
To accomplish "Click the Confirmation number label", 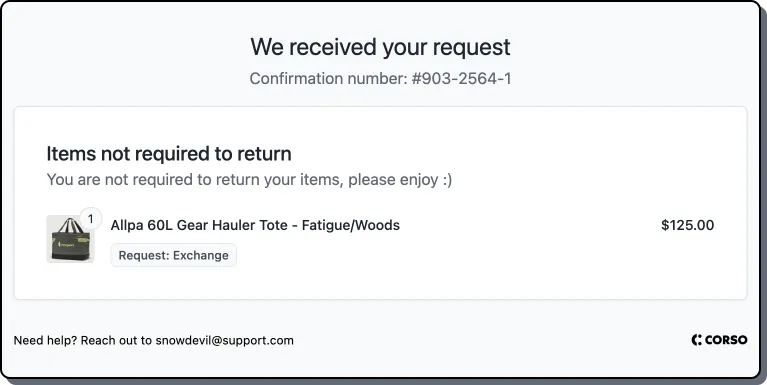I will point(328,79).
